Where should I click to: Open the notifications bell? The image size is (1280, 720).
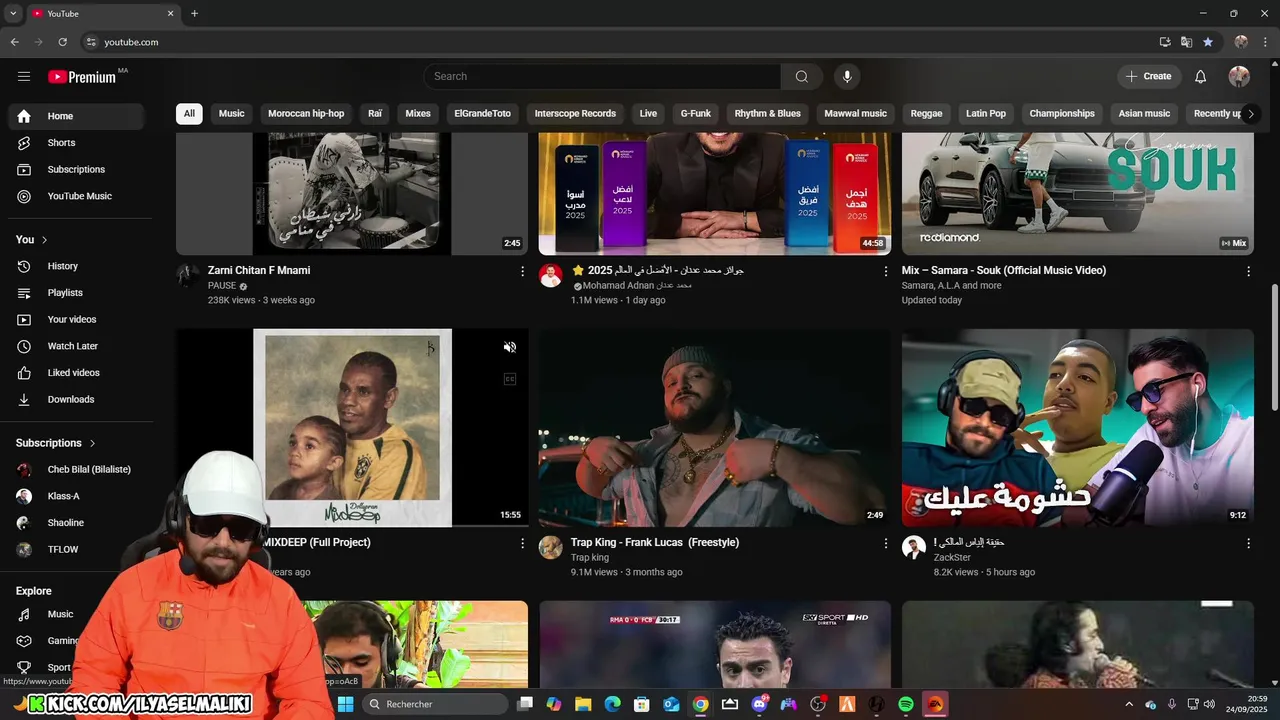pos(1200,76)
